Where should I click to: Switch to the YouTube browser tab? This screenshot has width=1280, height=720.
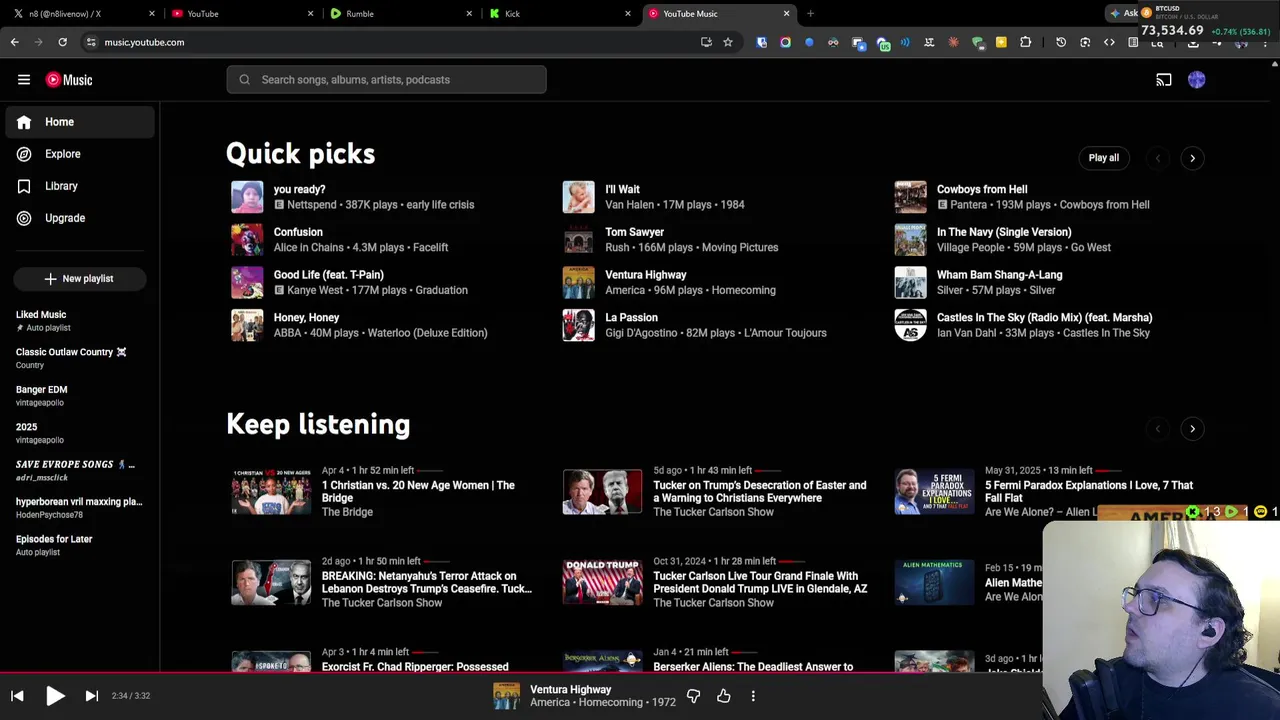click(240, 14)
